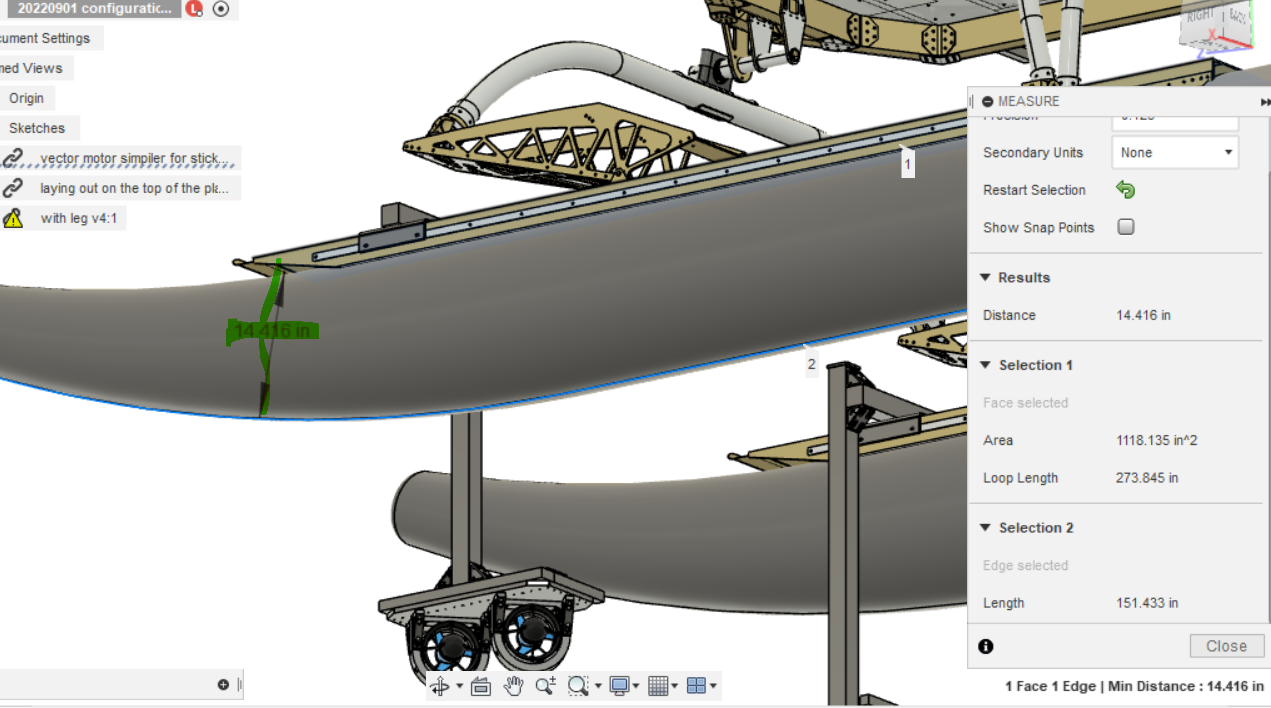Open the Zoom Window options arrow

point(598,686)
